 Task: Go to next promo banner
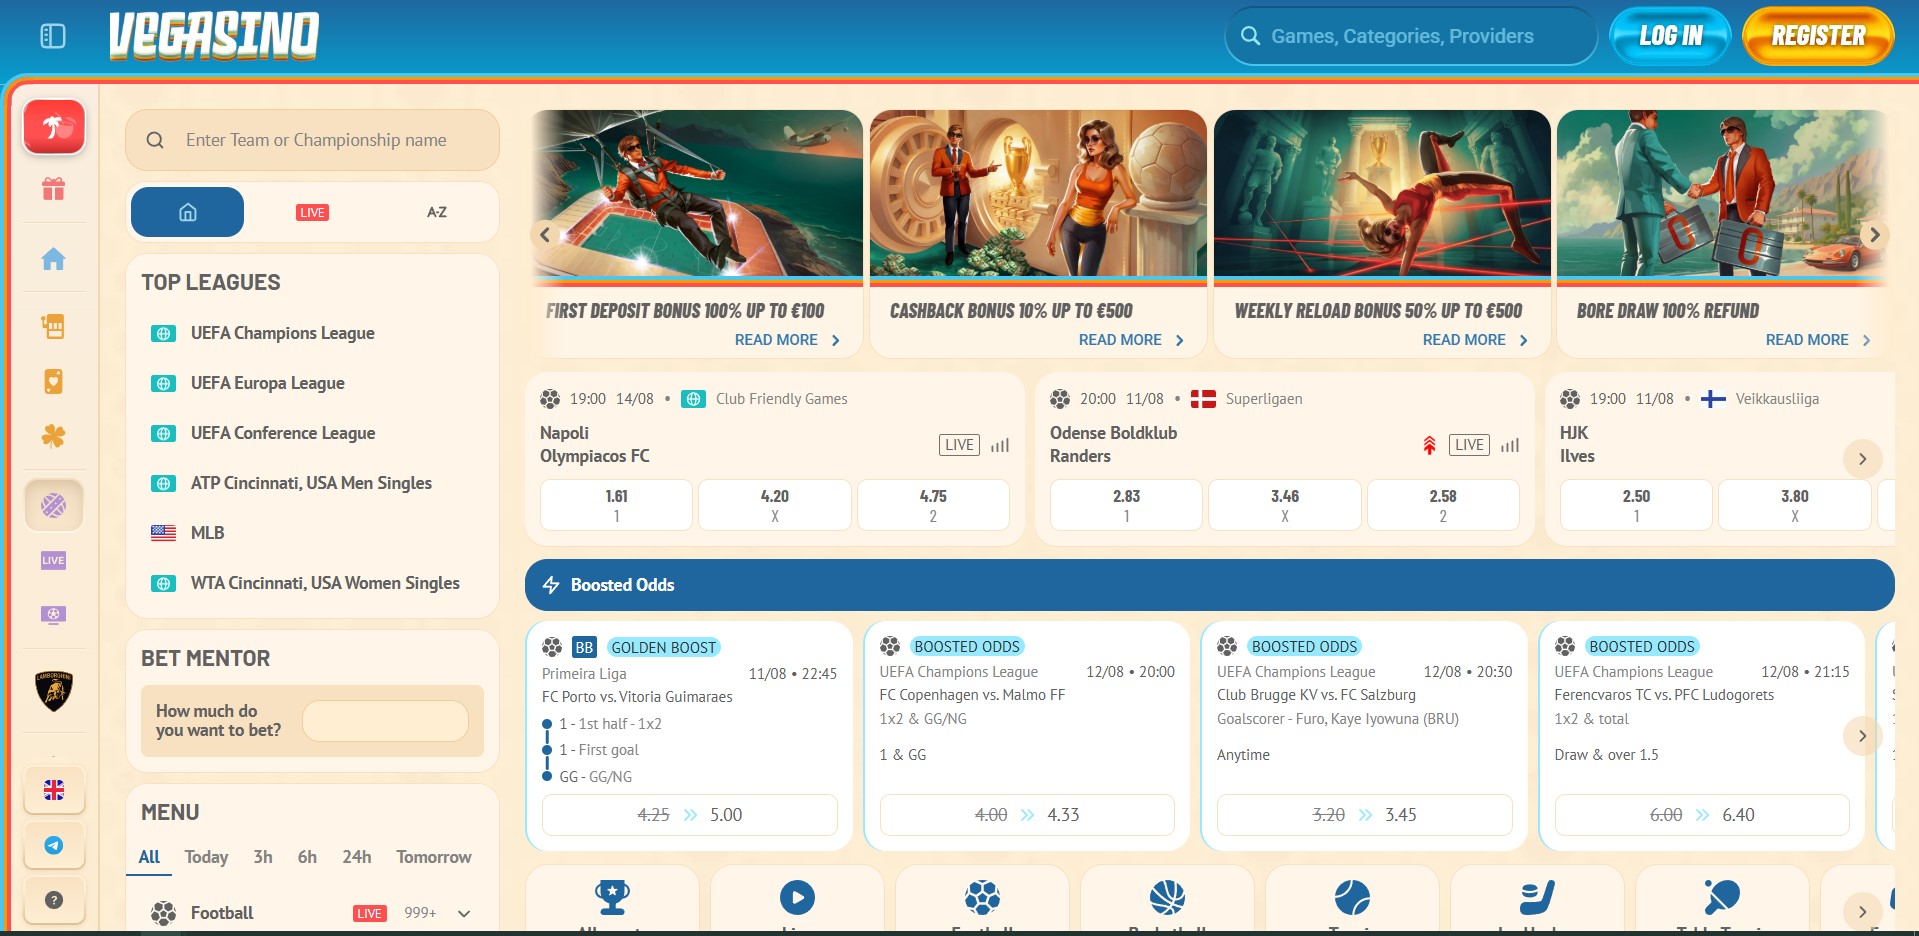[x=1874, y=235]
